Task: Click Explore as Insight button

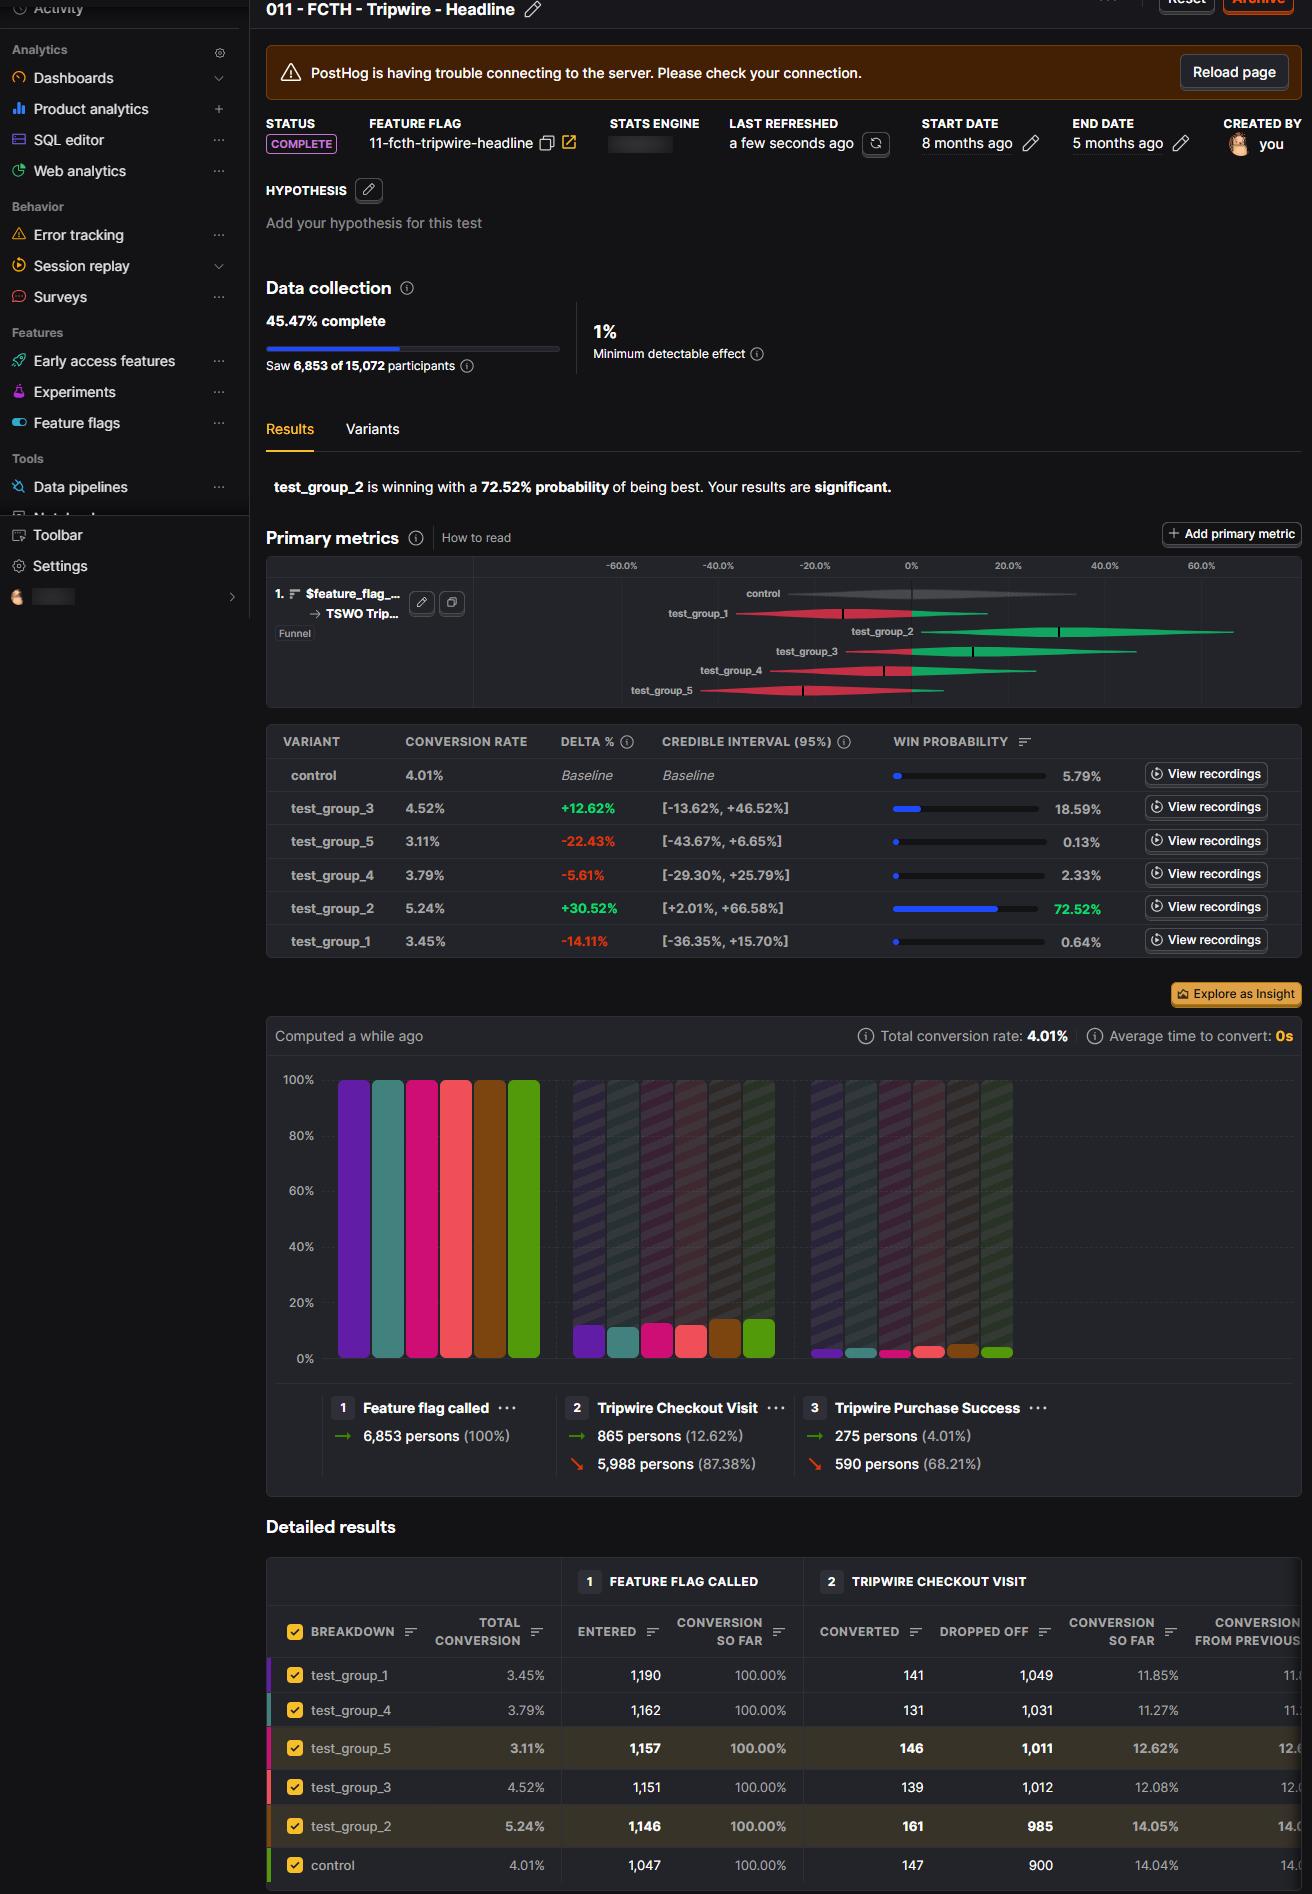Action: coord(1236,994)
